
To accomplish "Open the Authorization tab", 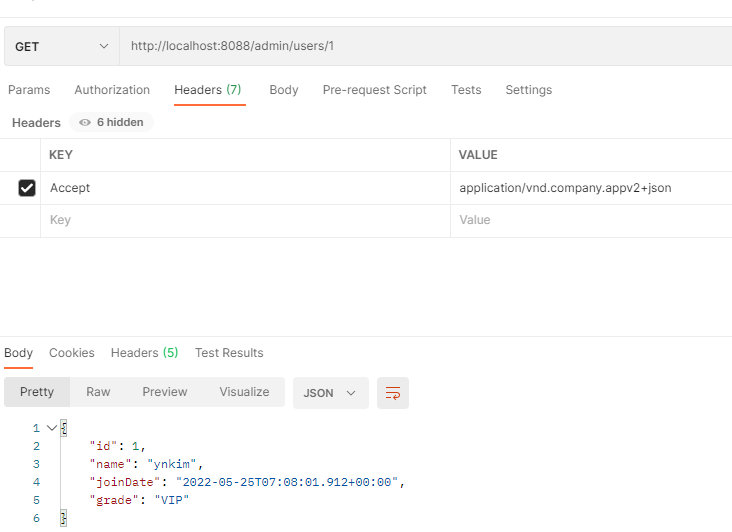I will click(x=112, y=90).
